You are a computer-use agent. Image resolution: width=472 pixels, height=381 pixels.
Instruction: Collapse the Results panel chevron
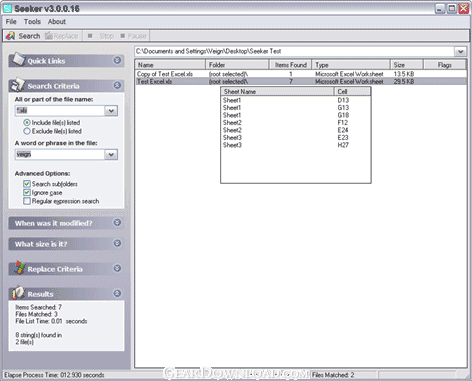(x=117, y=293)
